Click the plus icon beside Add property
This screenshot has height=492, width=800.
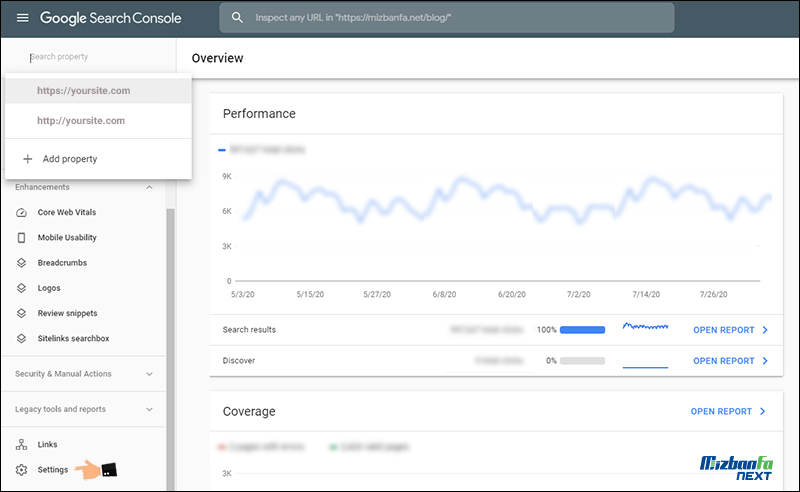click(28, 159)
